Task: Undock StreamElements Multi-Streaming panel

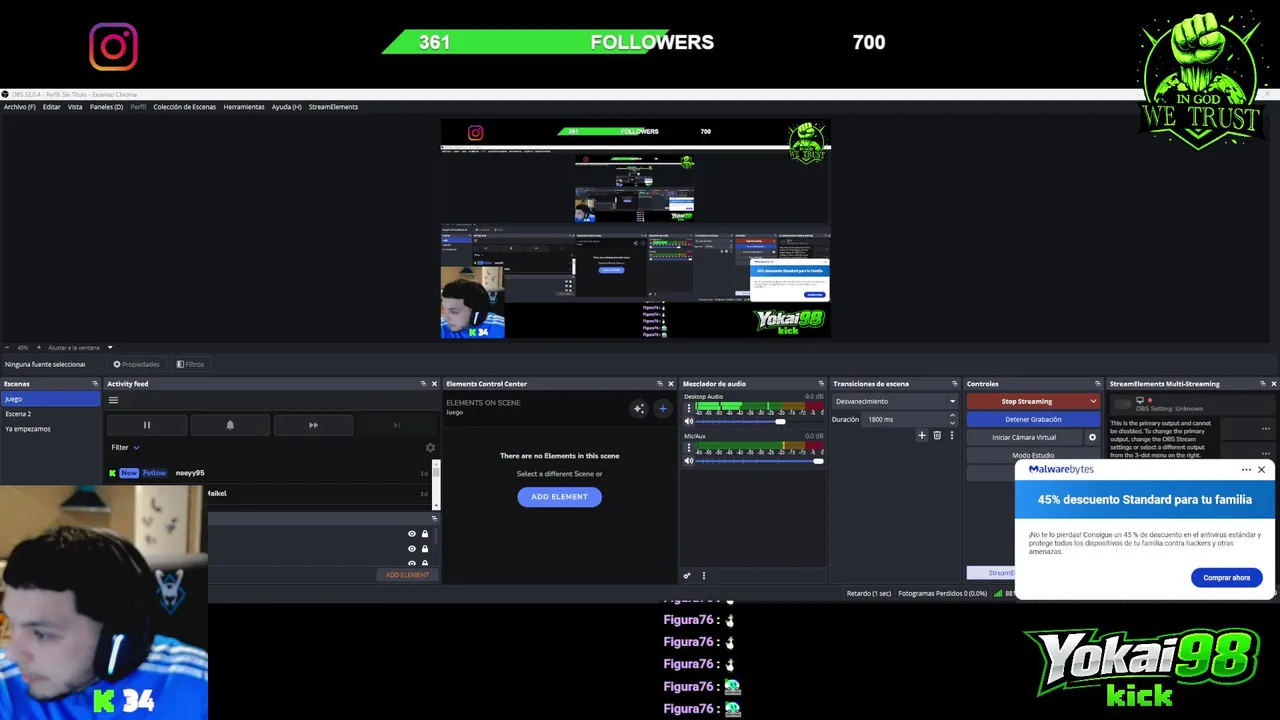Action: tap(1262, 384)
